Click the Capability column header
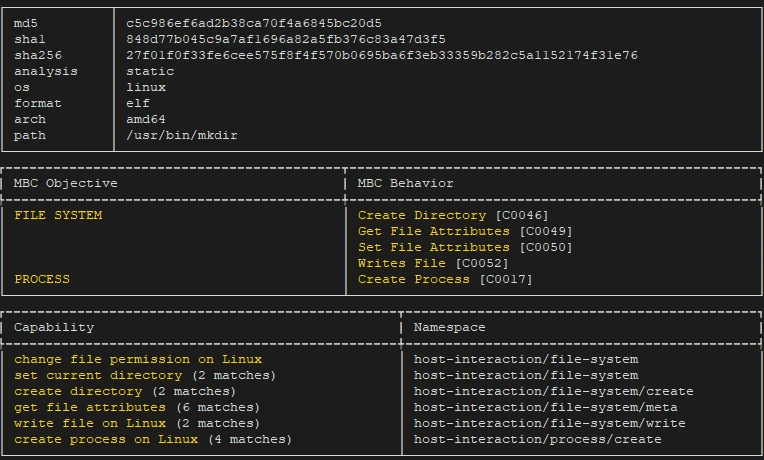764x460 pixels. pos(54,327)
